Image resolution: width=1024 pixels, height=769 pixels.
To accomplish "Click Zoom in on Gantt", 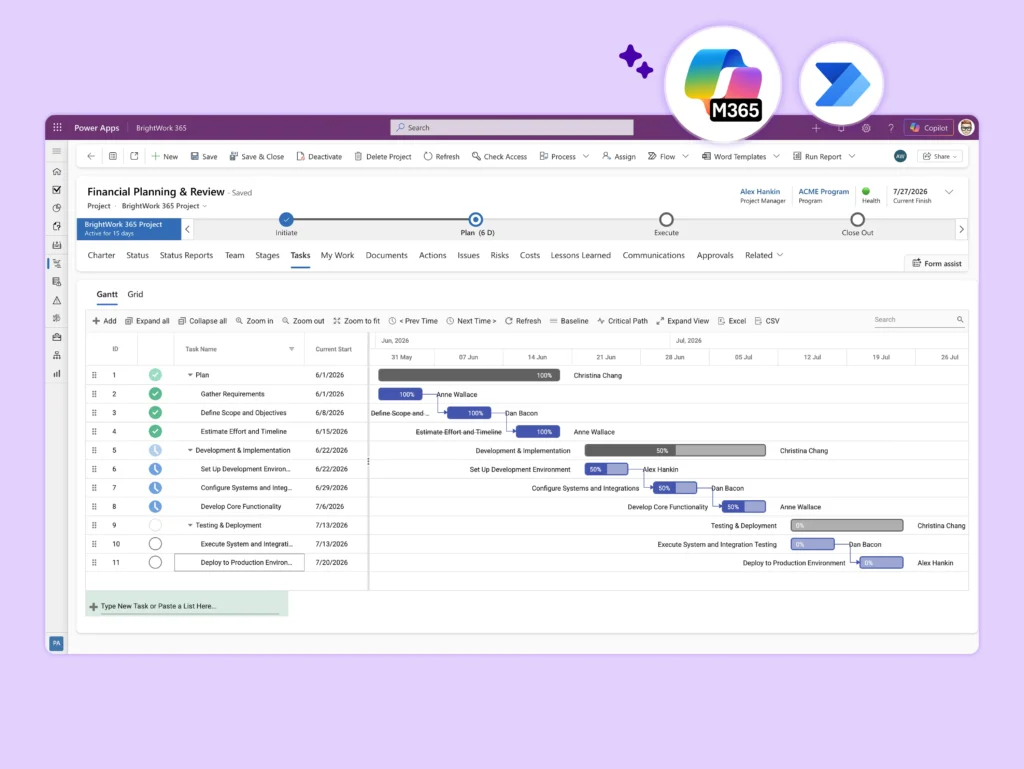I will point(254,321).
